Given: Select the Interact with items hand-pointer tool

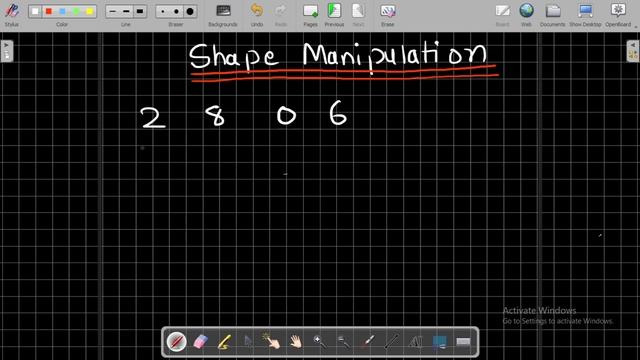Looking at the screenshot, I should (272, 342).
